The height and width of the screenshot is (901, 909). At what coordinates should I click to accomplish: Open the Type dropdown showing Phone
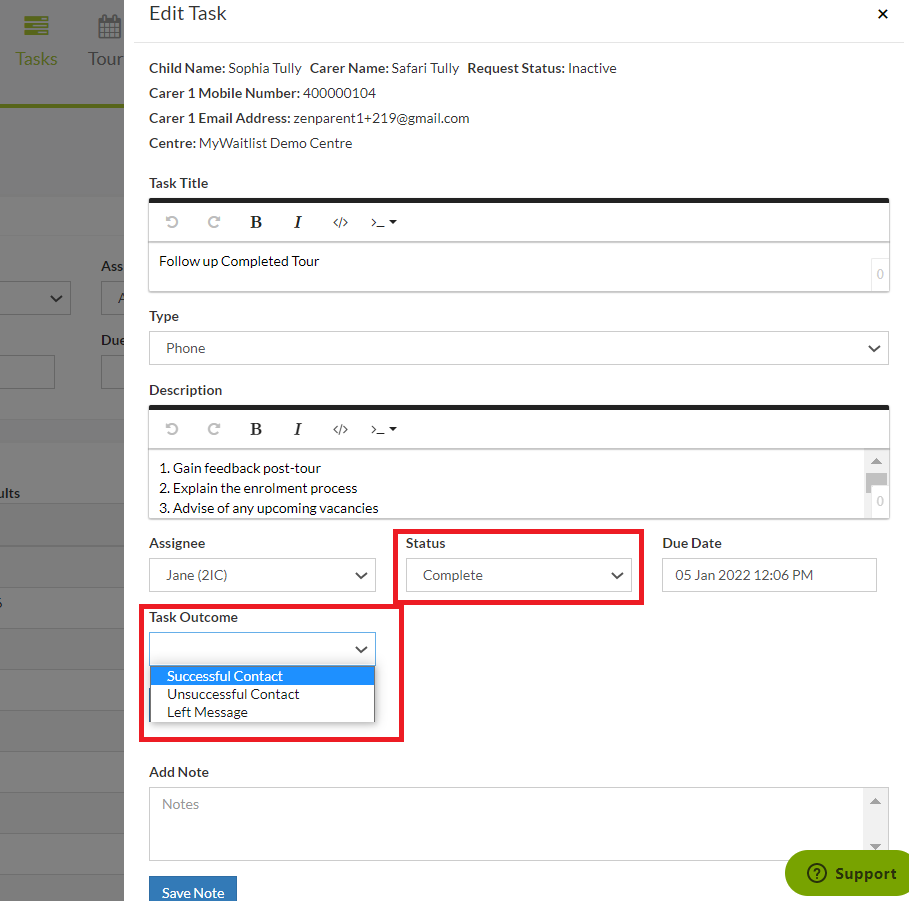pyautogui.click(x=518, y=348)
